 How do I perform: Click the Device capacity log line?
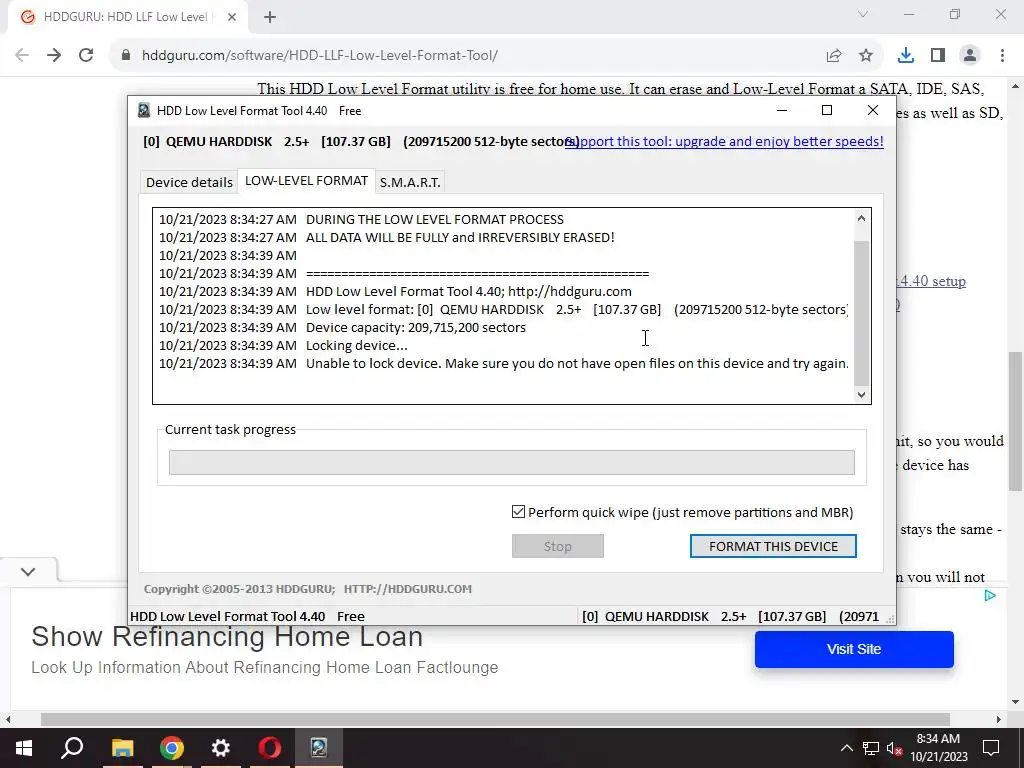point(342,327)
